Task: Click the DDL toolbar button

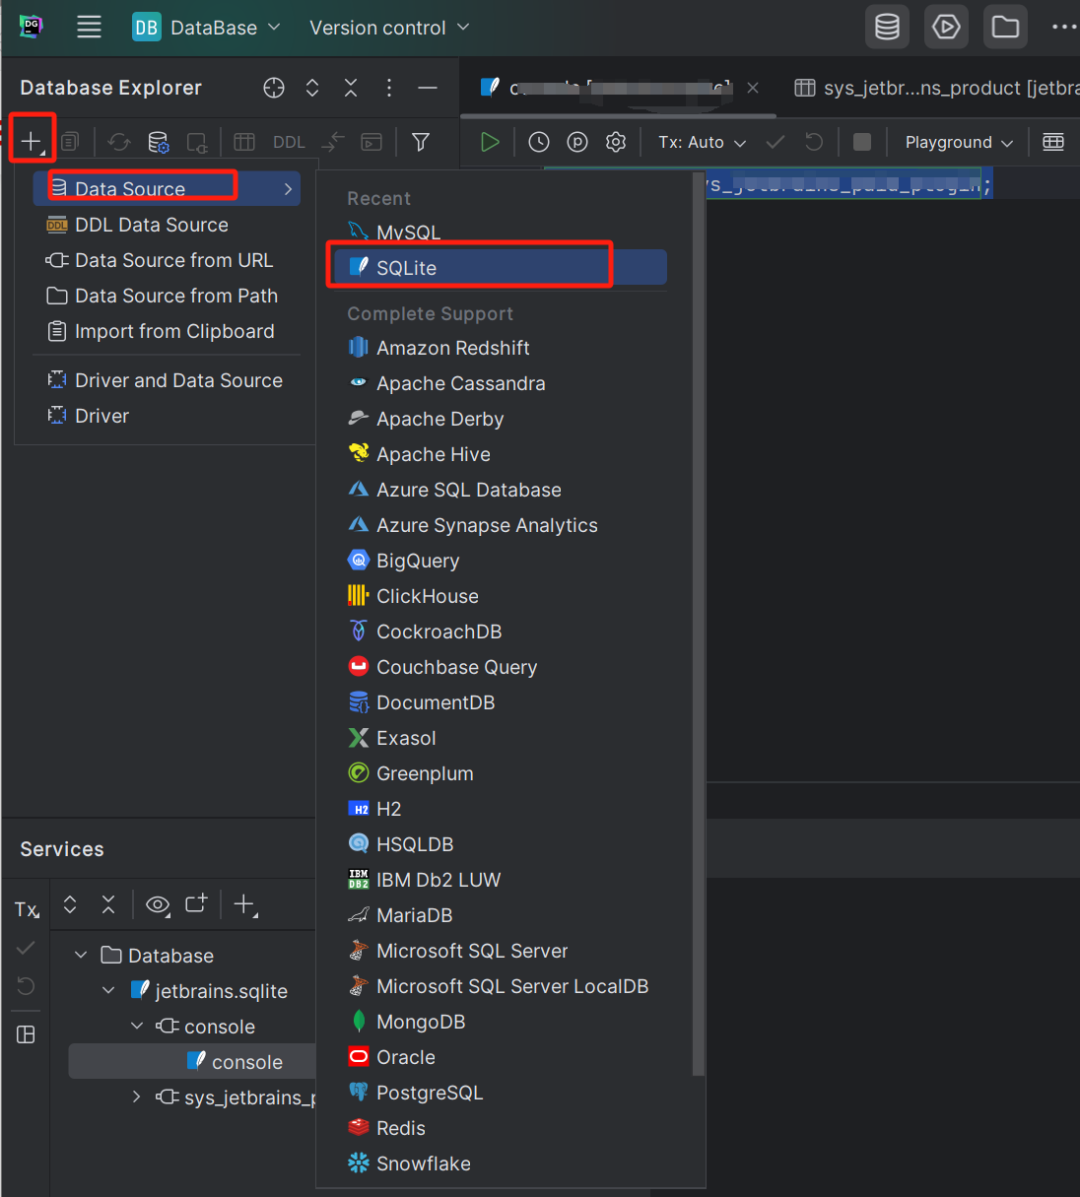Action: coord(289,142)
